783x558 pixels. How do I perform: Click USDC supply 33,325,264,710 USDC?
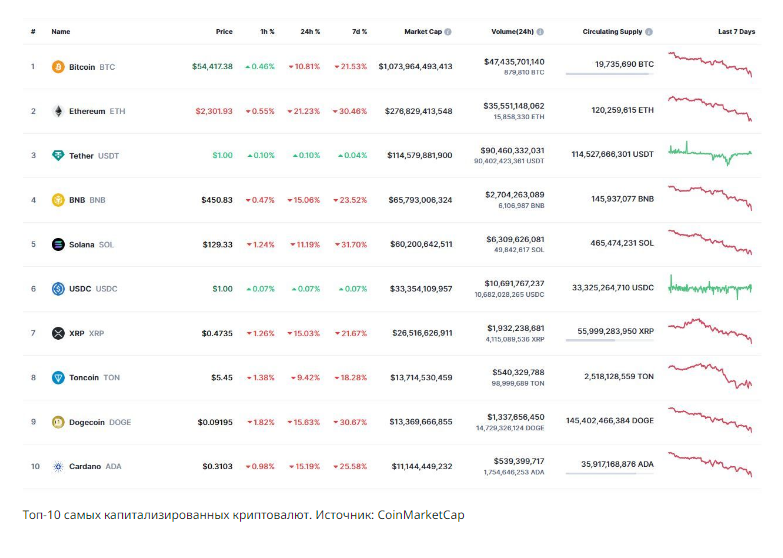pyautogui.click(x=613, y=288)
